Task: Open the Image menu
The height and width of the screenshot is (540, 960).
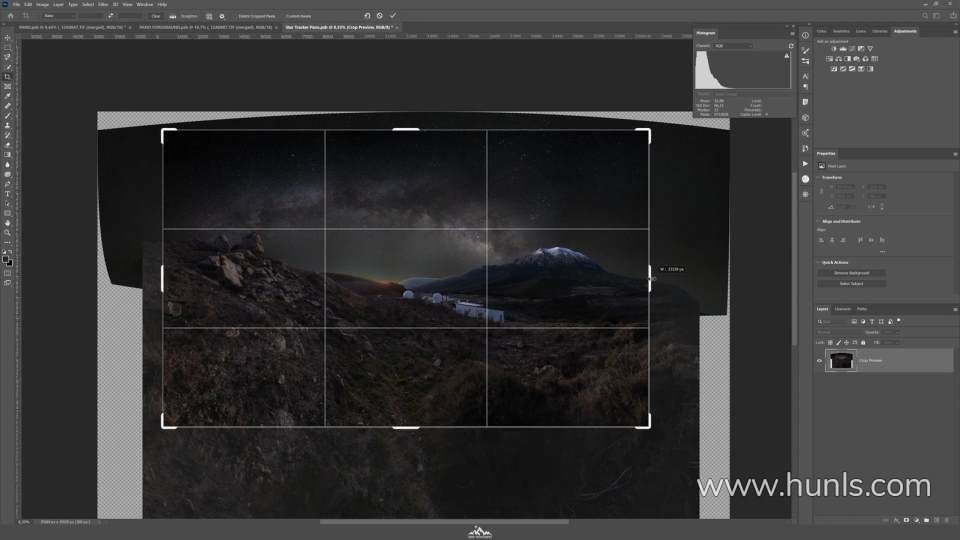Action: [42, 4]
